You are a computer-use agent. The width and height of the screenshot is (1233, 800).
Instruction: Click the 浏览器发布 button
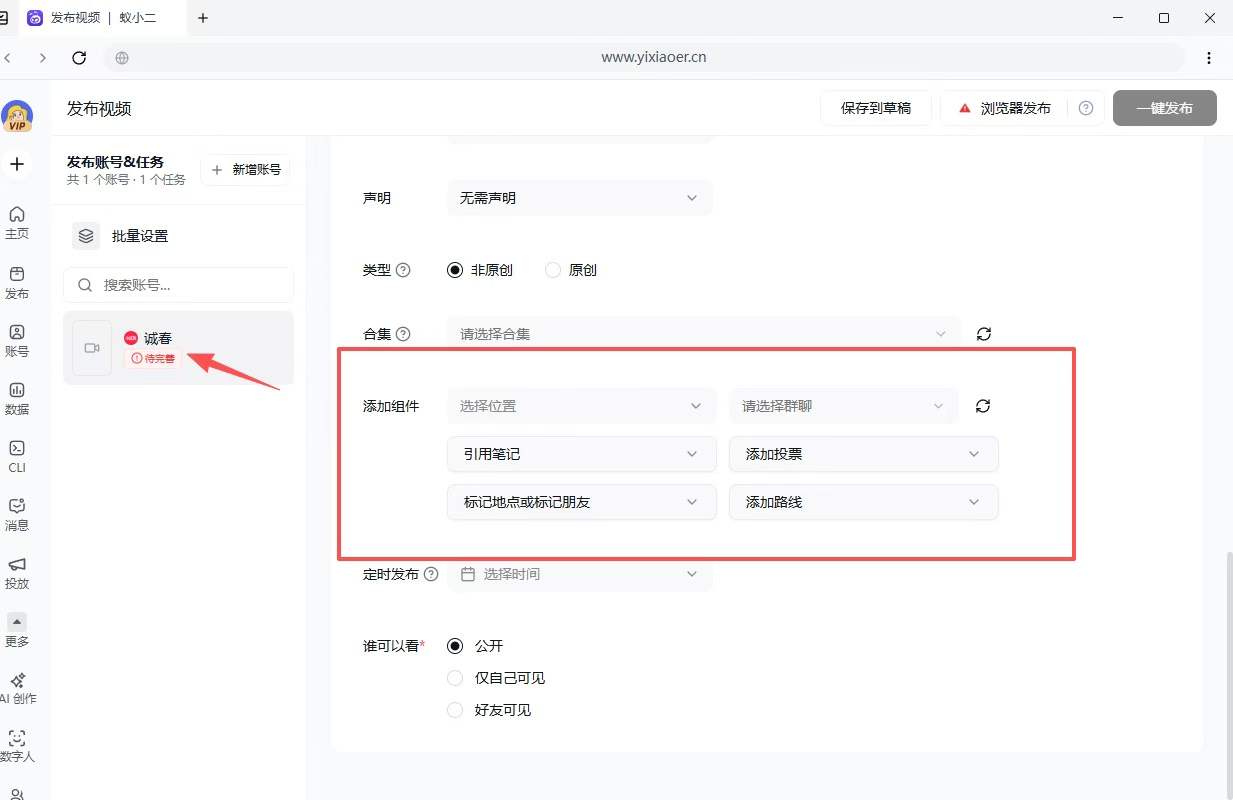coord(1004,108)
